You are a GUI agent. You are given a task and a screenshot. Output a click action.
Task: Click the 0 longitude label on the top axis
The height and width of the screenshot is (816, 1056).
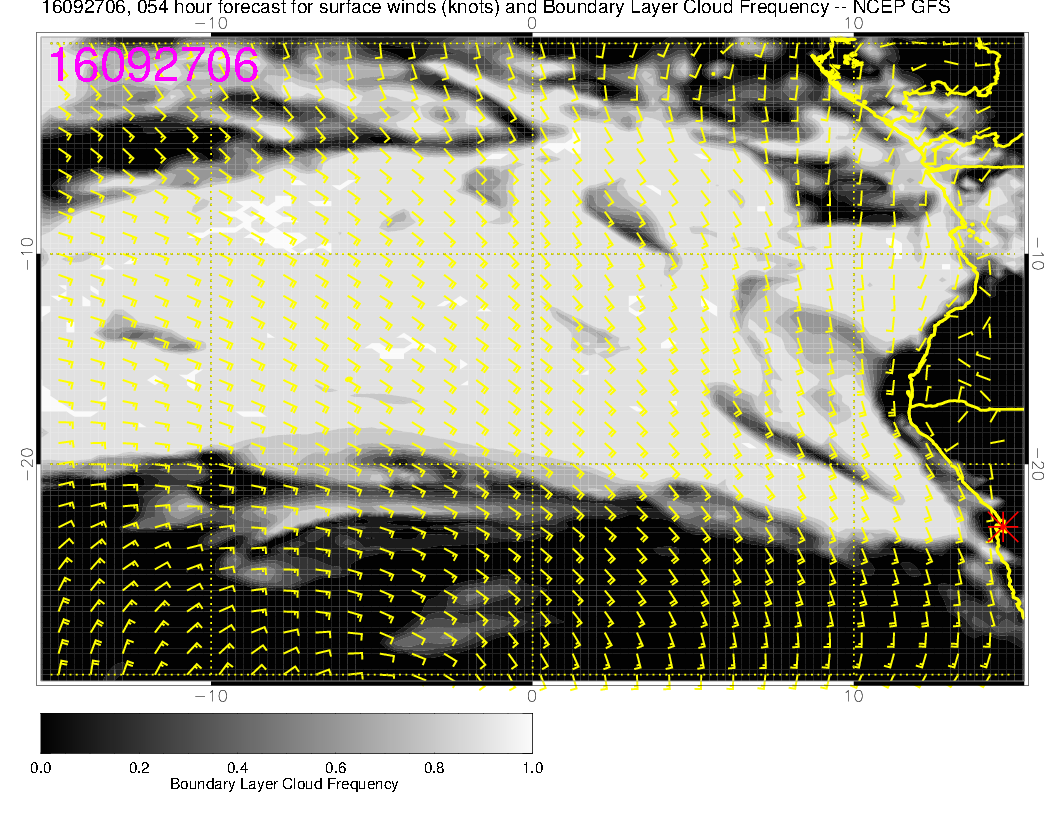532,23
